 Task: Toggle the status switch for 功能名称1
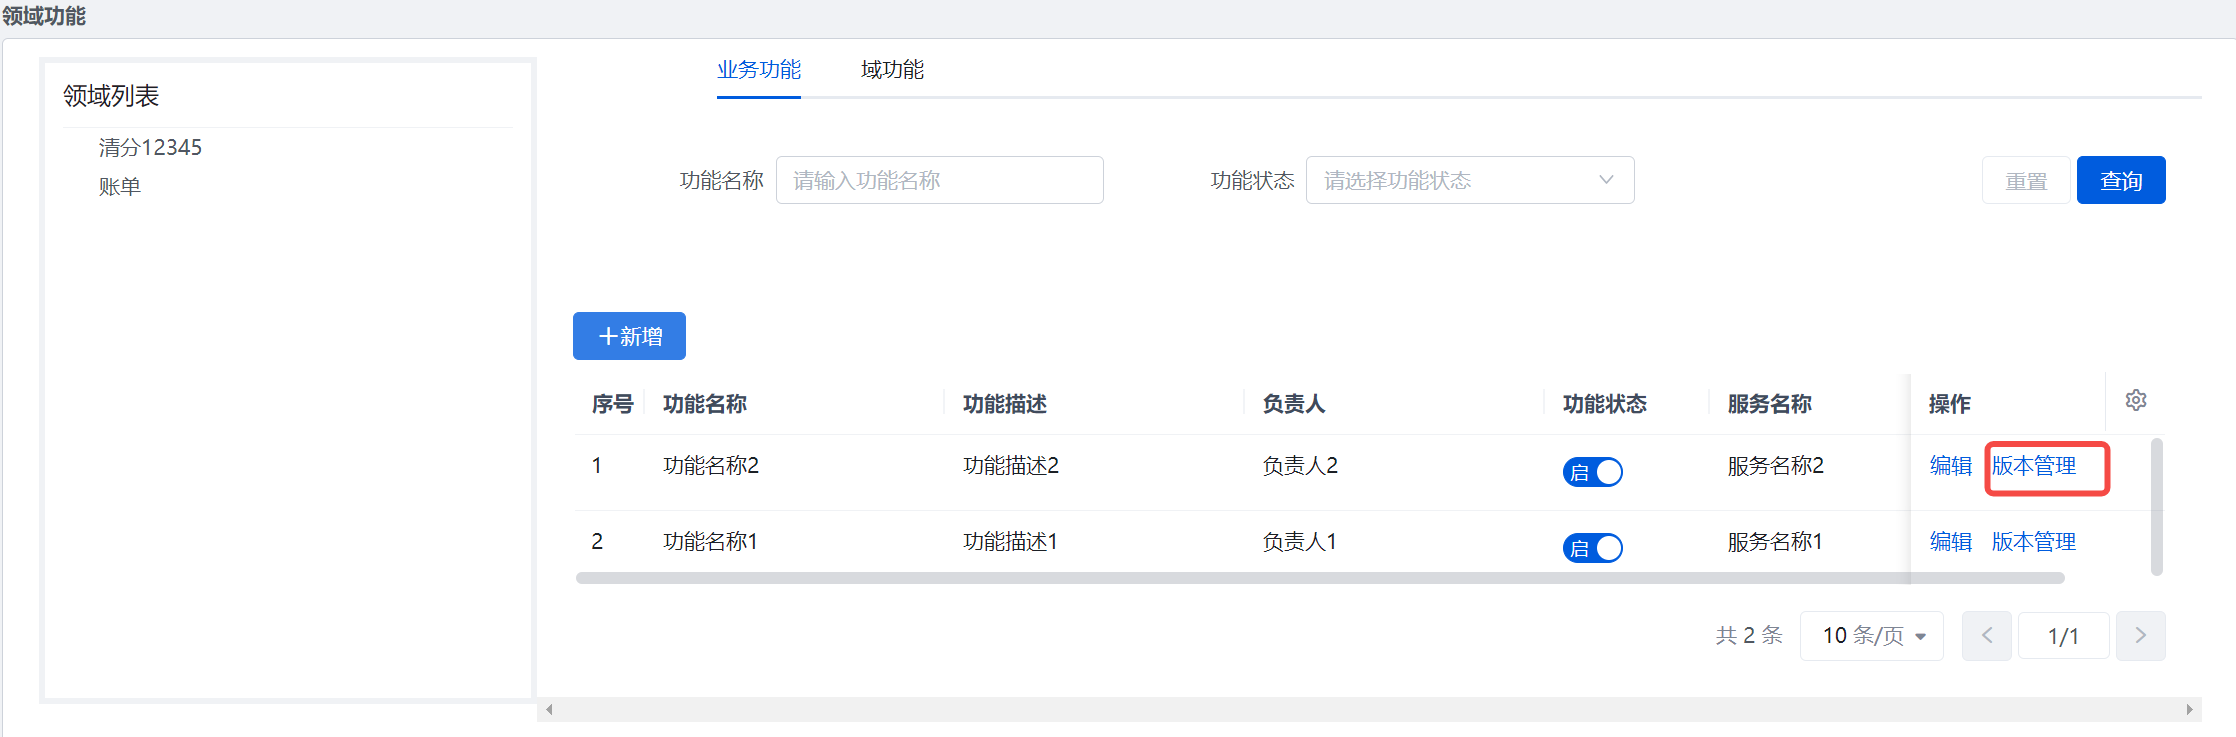tap(1593, 548)
